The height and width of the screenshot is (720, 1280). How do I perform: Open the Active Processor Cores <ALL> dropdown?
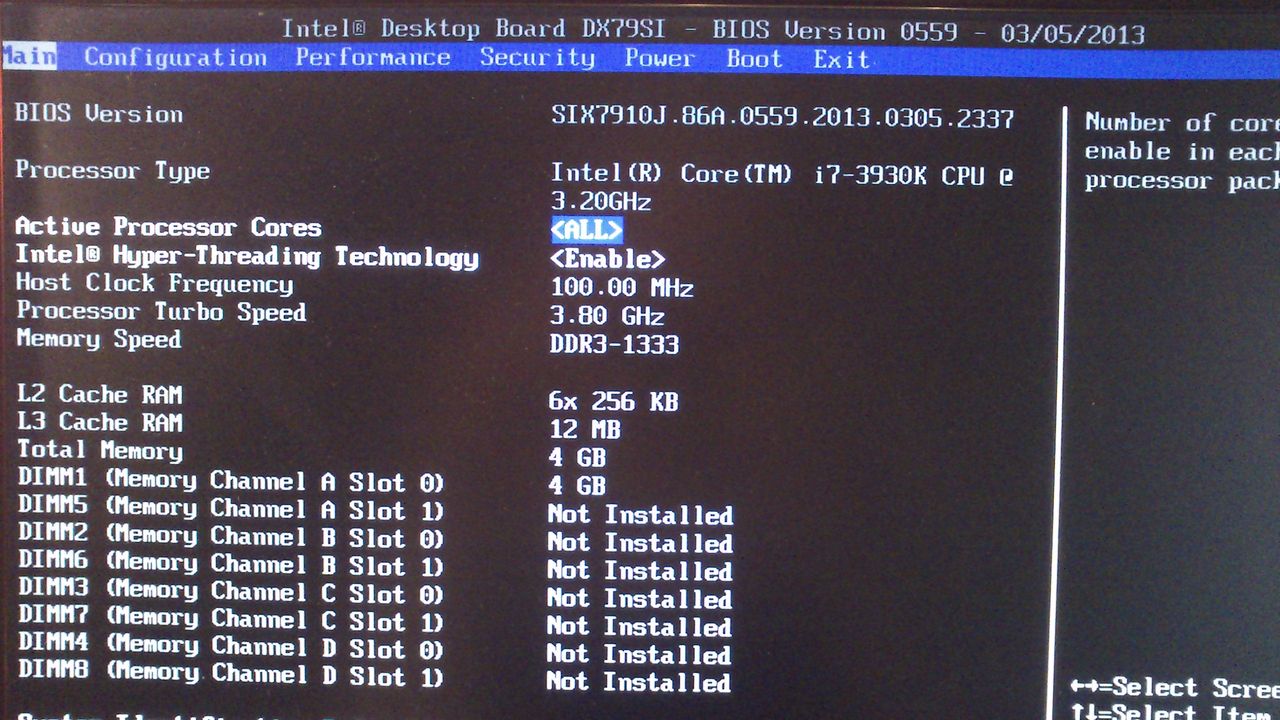(x=587, y=231)
